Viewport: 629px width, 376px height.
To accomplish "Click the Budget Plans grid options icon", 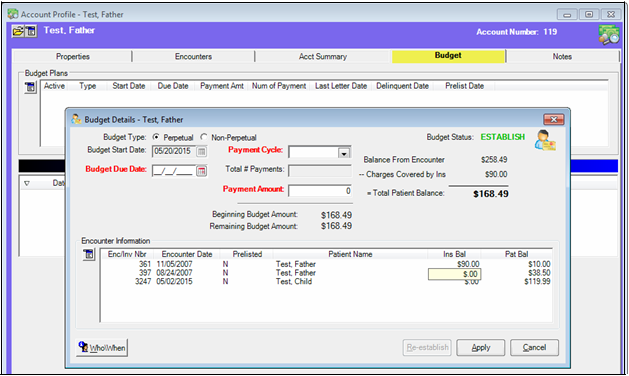I will (30, 87).
